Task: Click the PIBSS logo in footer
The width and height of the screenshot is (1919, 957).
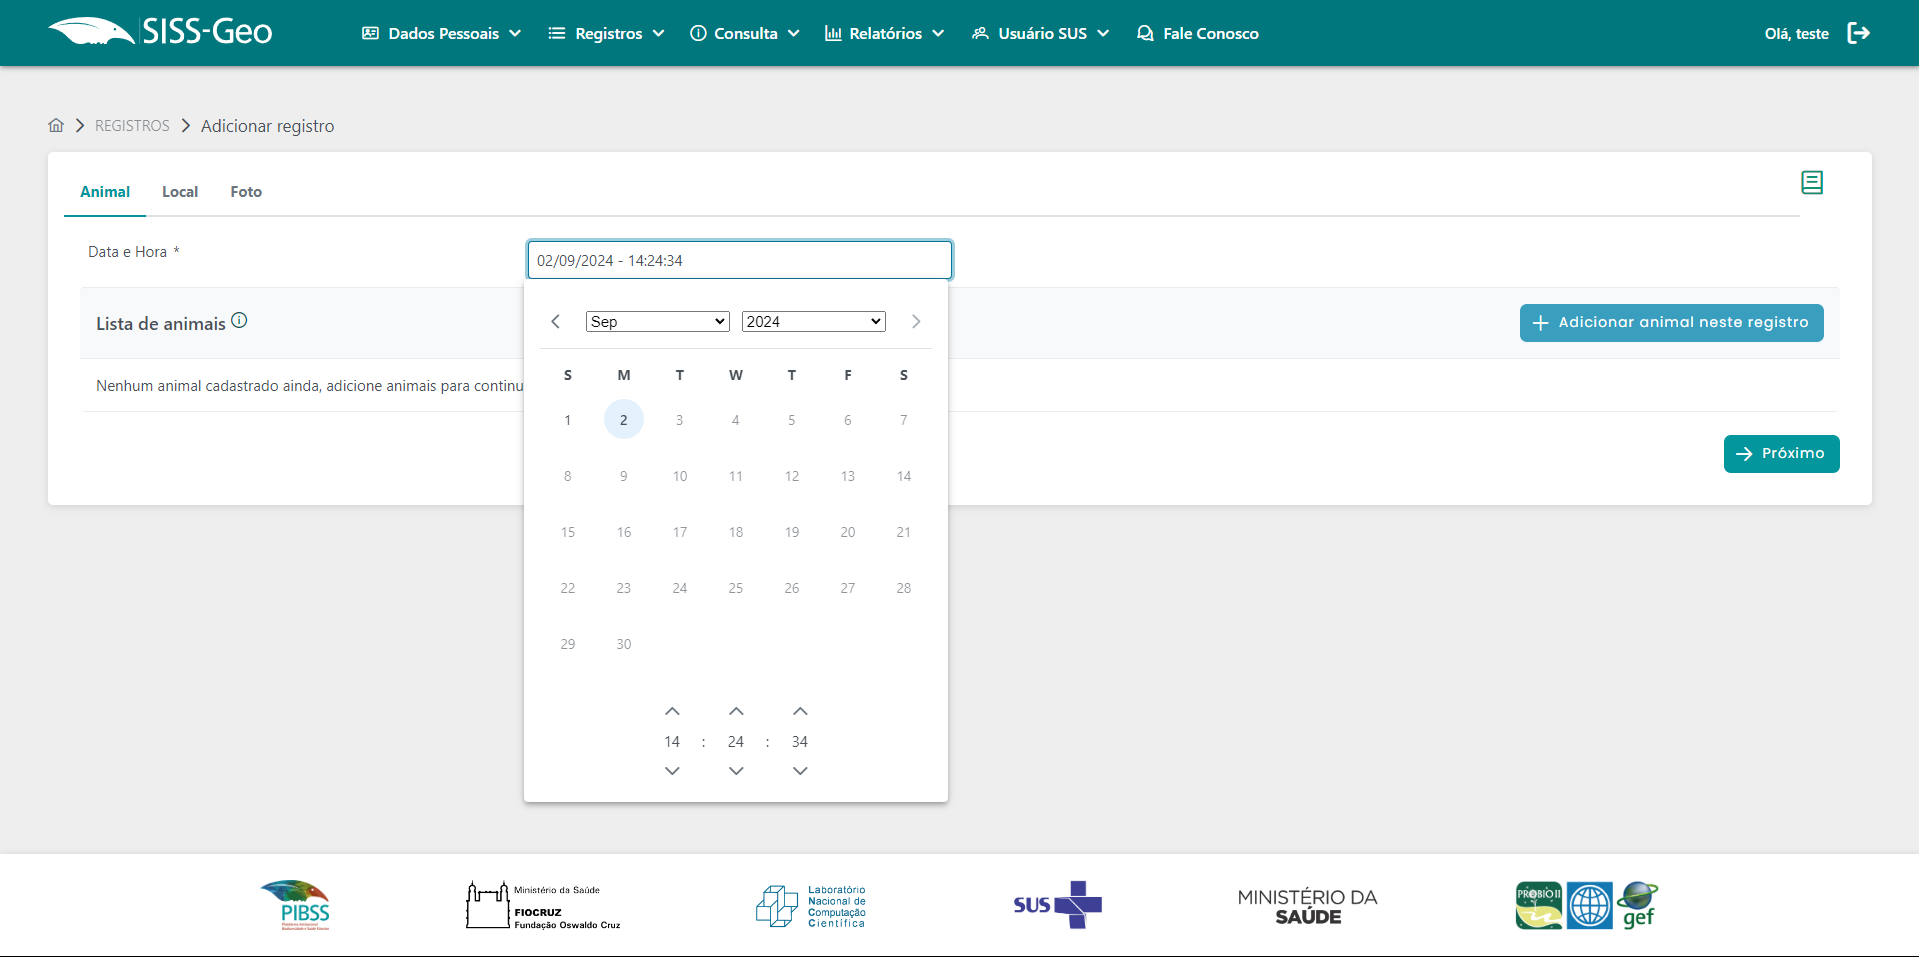Action: click(296, 905)
